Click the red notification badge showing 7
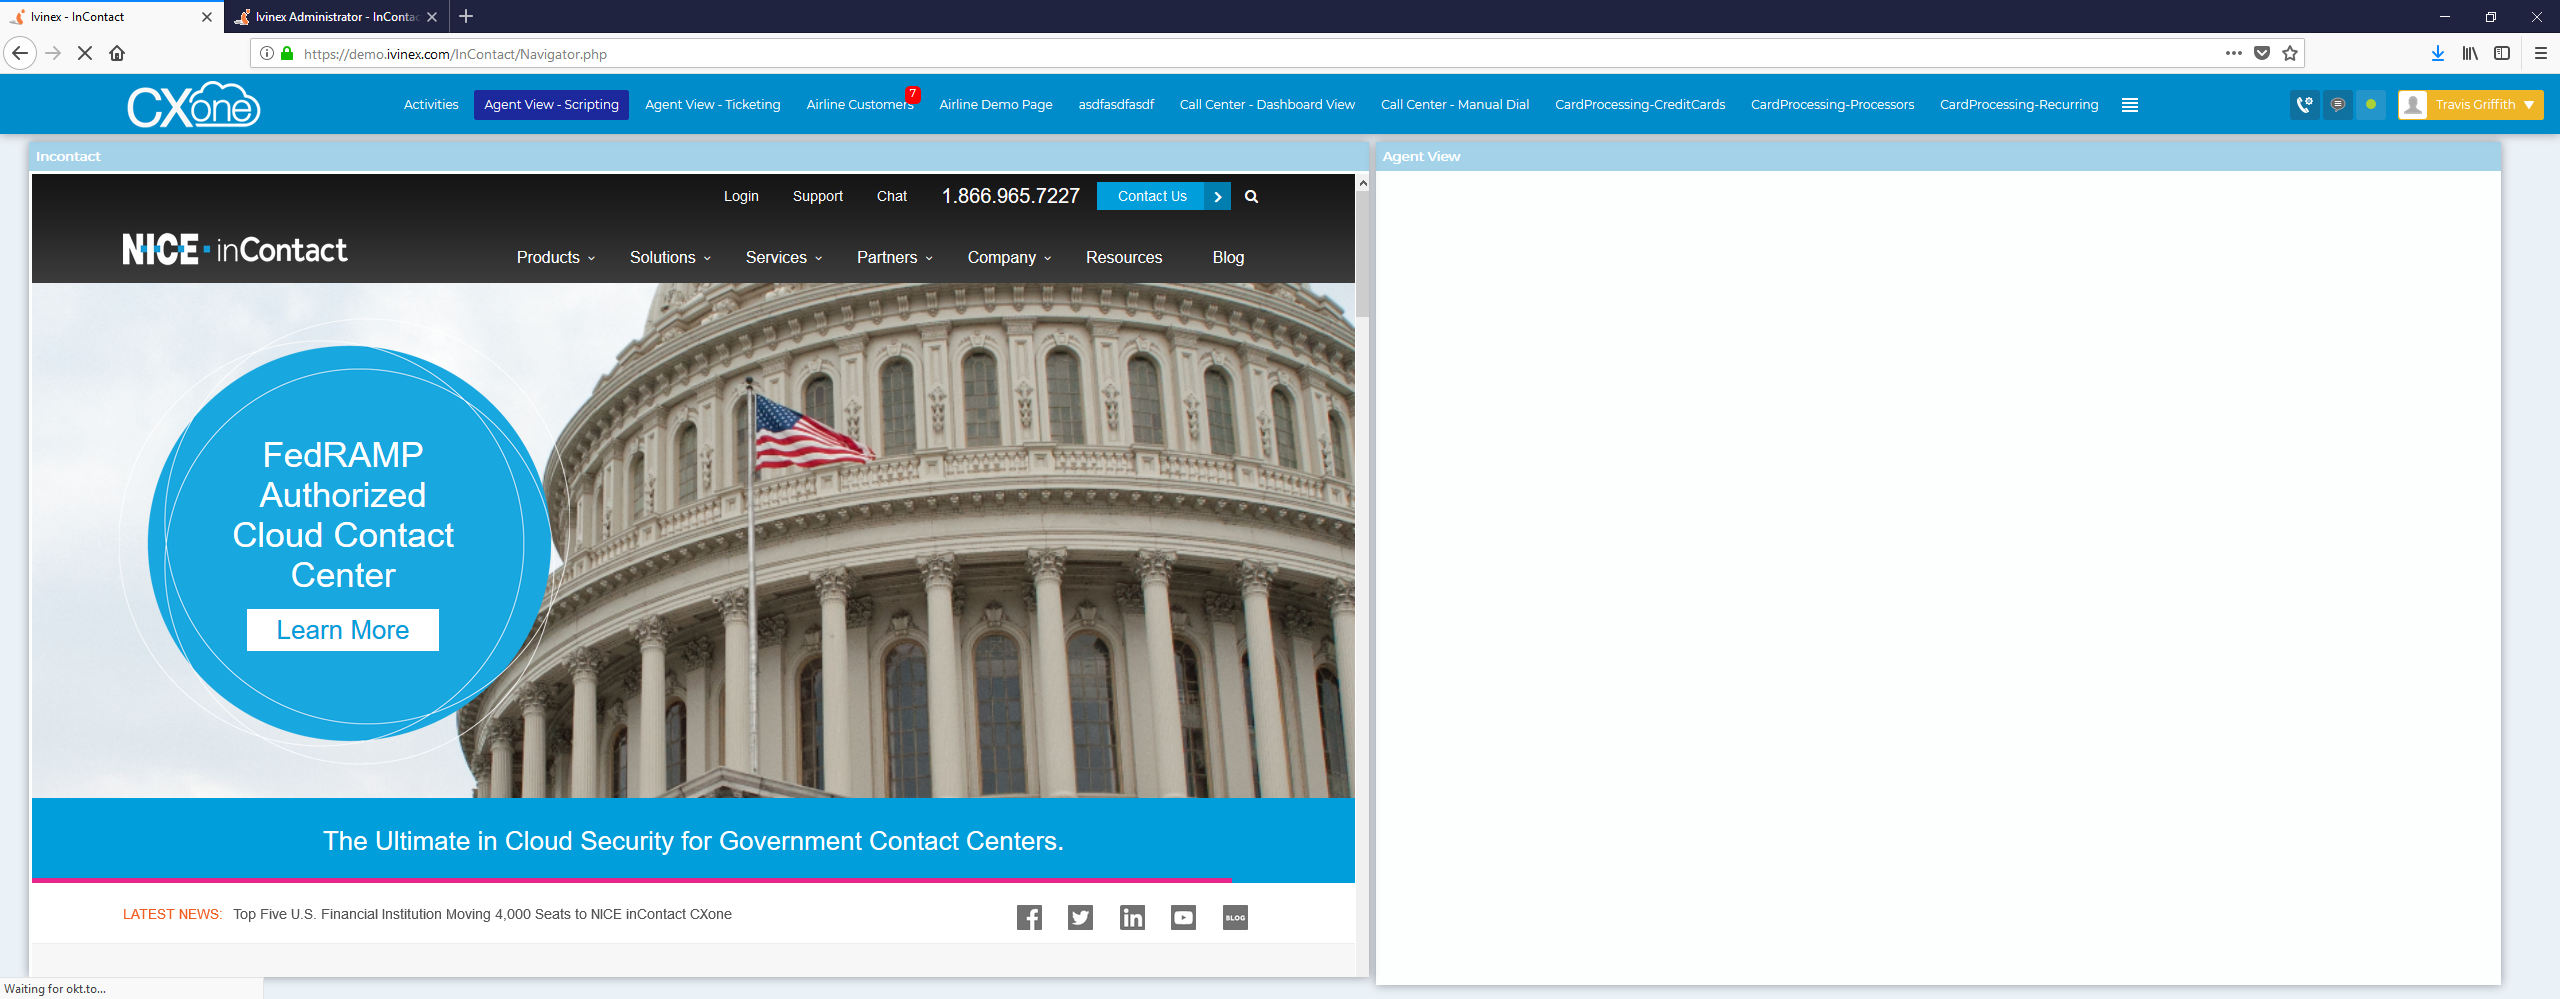Viewport: 2560px width, 999px height. 912,94
